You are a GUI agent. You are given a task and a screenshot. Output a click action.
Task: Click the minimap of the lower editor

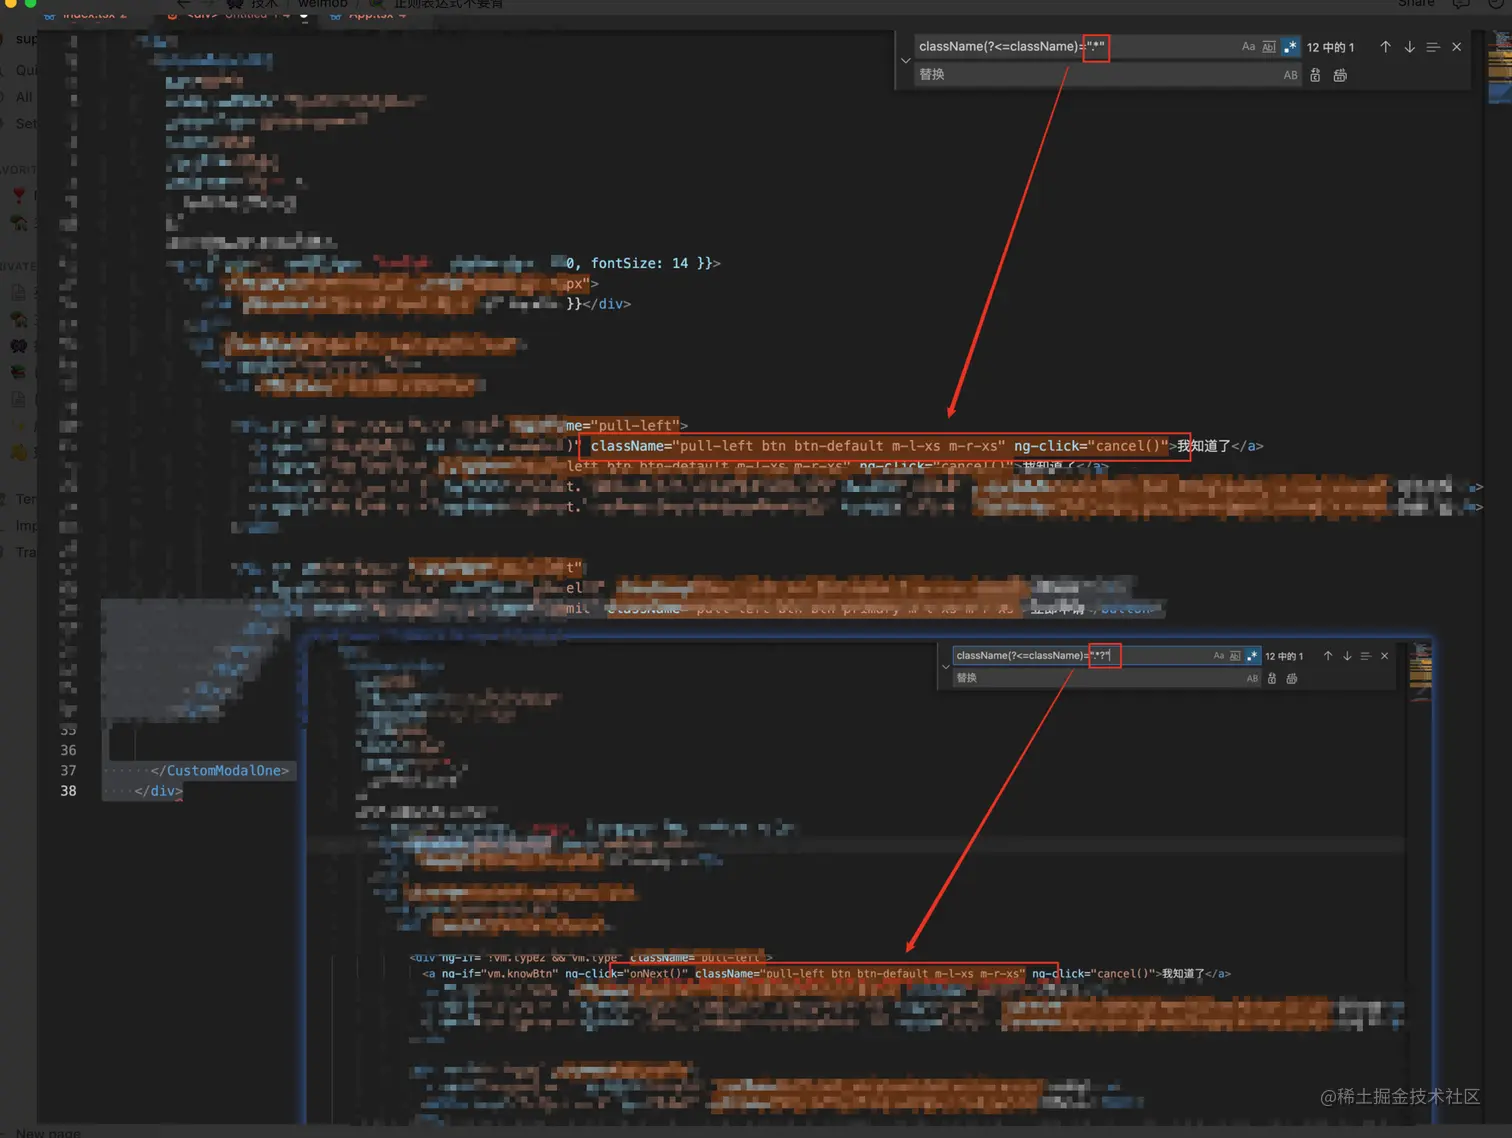click(x=1420, y=670)
